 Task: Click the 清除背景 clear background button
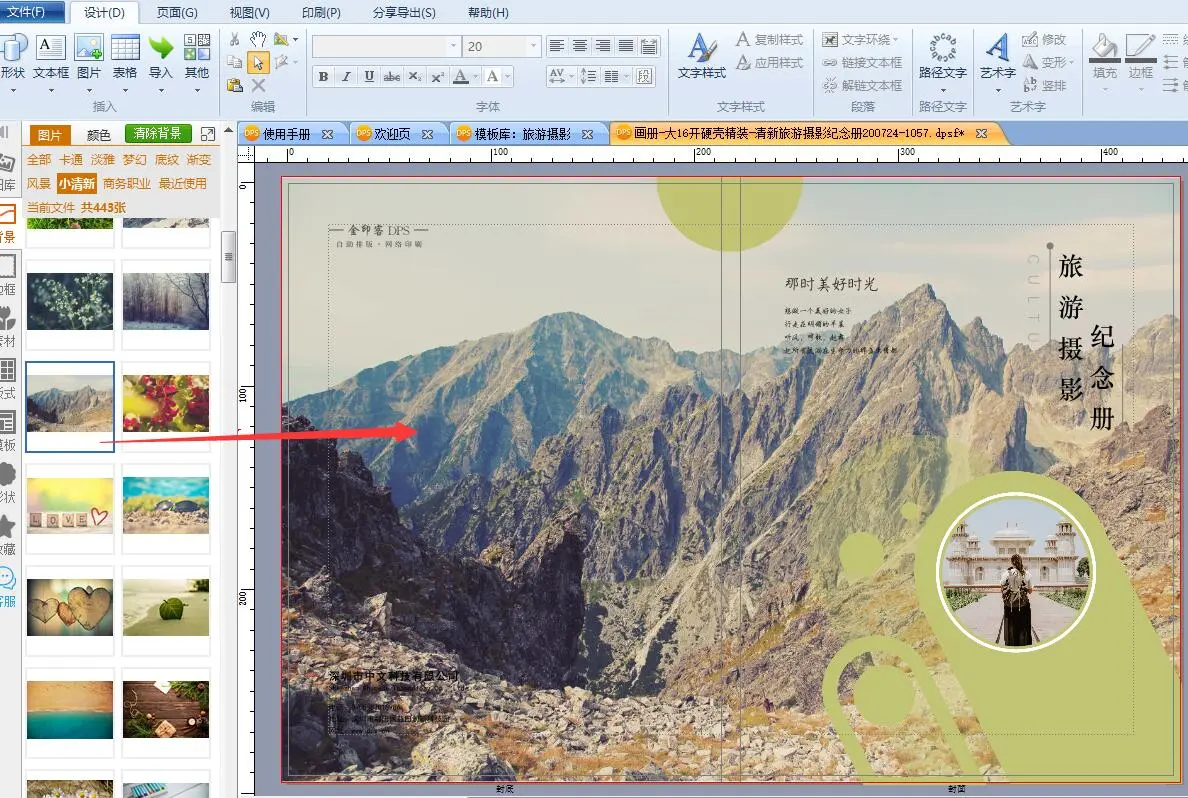pos(158,134)
